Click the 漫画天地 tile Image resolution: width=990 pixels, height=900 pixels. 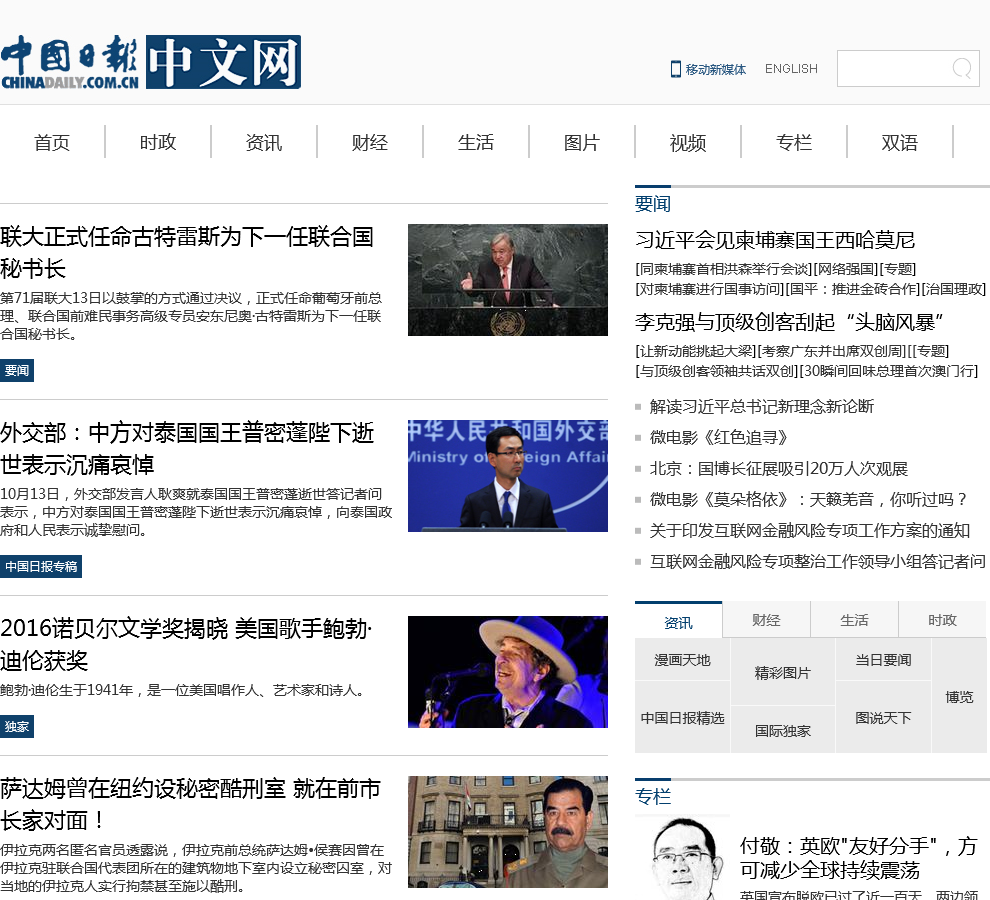coord(683,660)
